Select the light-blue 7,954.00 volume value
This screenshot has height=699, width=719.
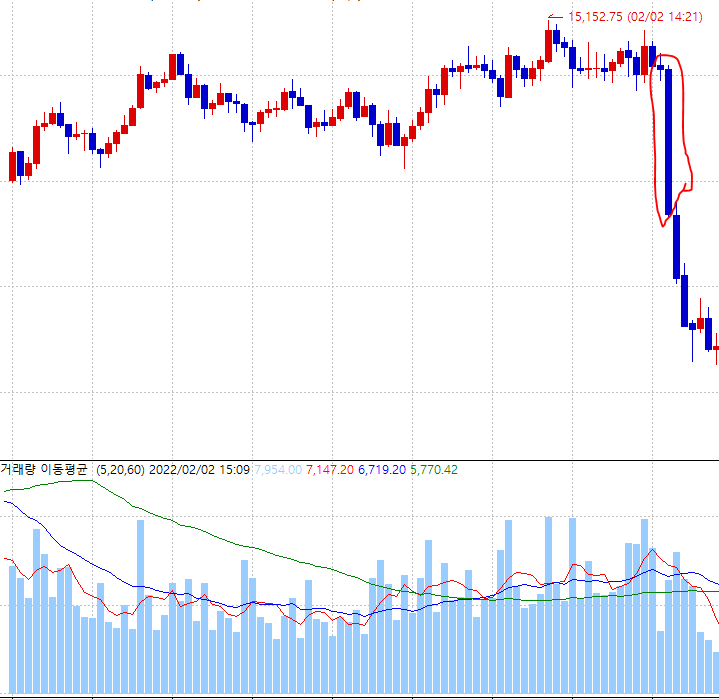pos(278,469)
